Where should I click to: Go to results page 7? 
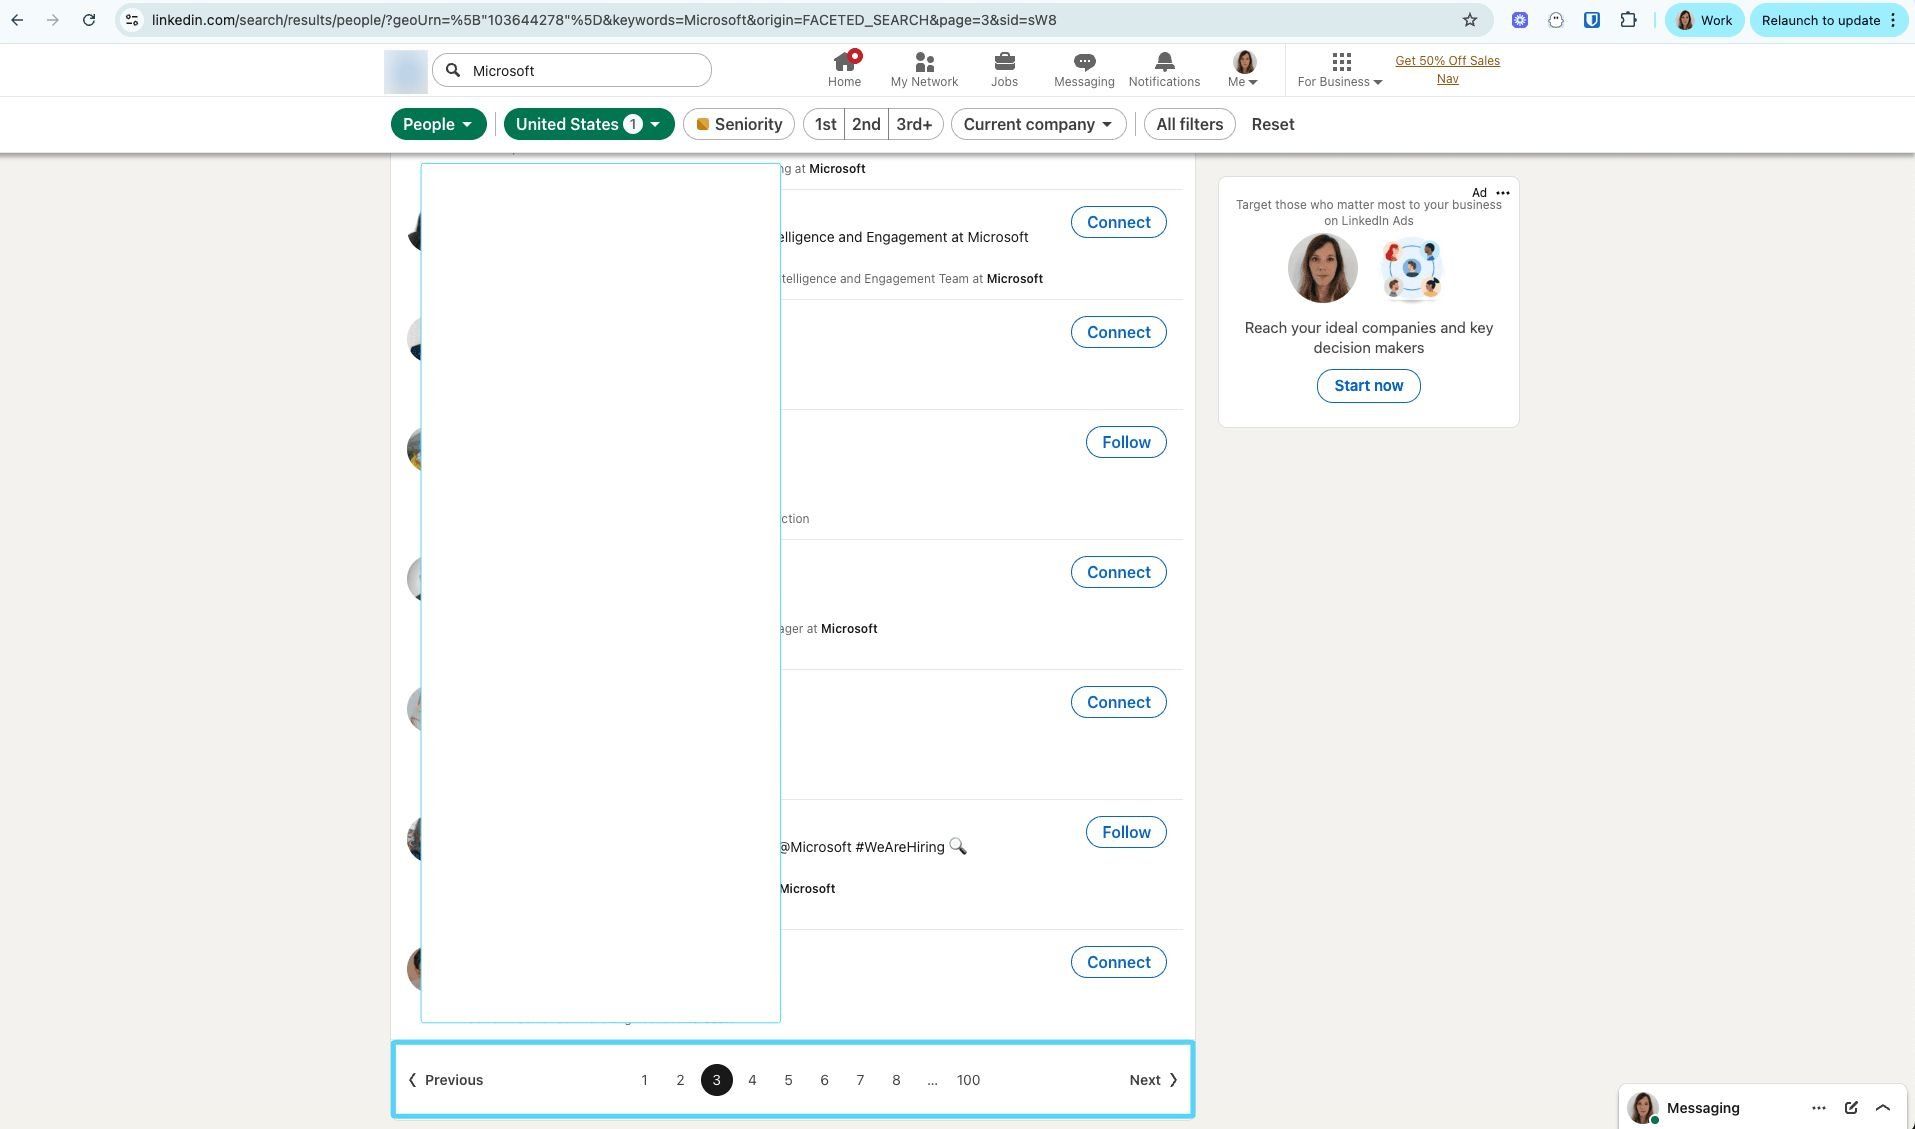coord(860,1080)
